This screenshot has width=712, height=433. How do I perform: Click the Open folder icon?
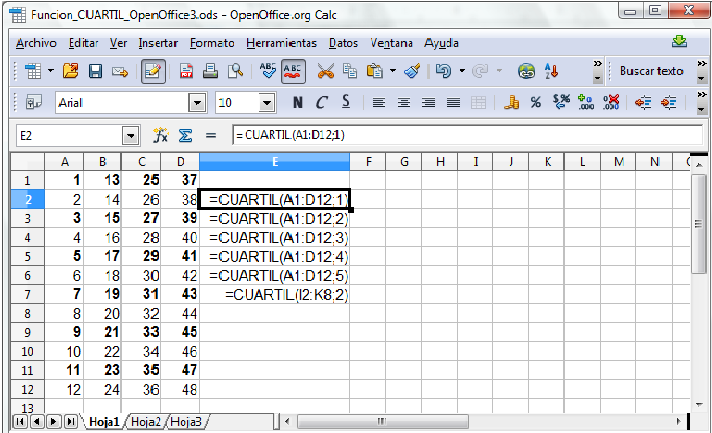[70, 71]
